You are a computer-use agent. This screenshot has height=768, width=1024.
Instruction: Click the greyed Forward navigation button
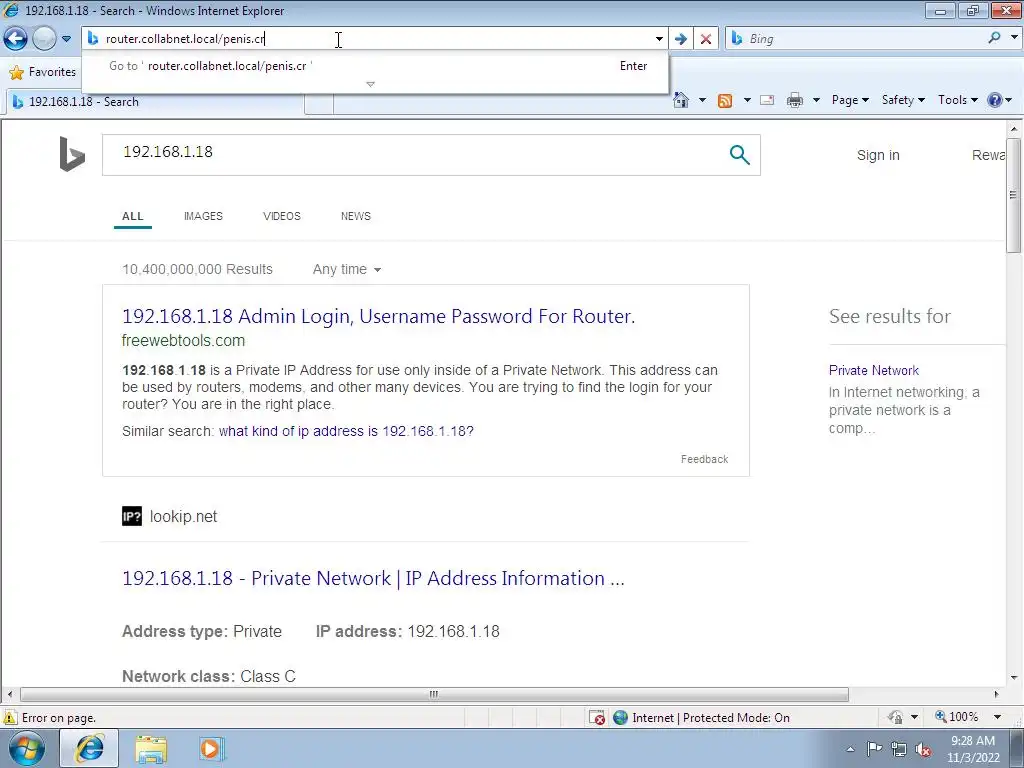coord(44,39)
